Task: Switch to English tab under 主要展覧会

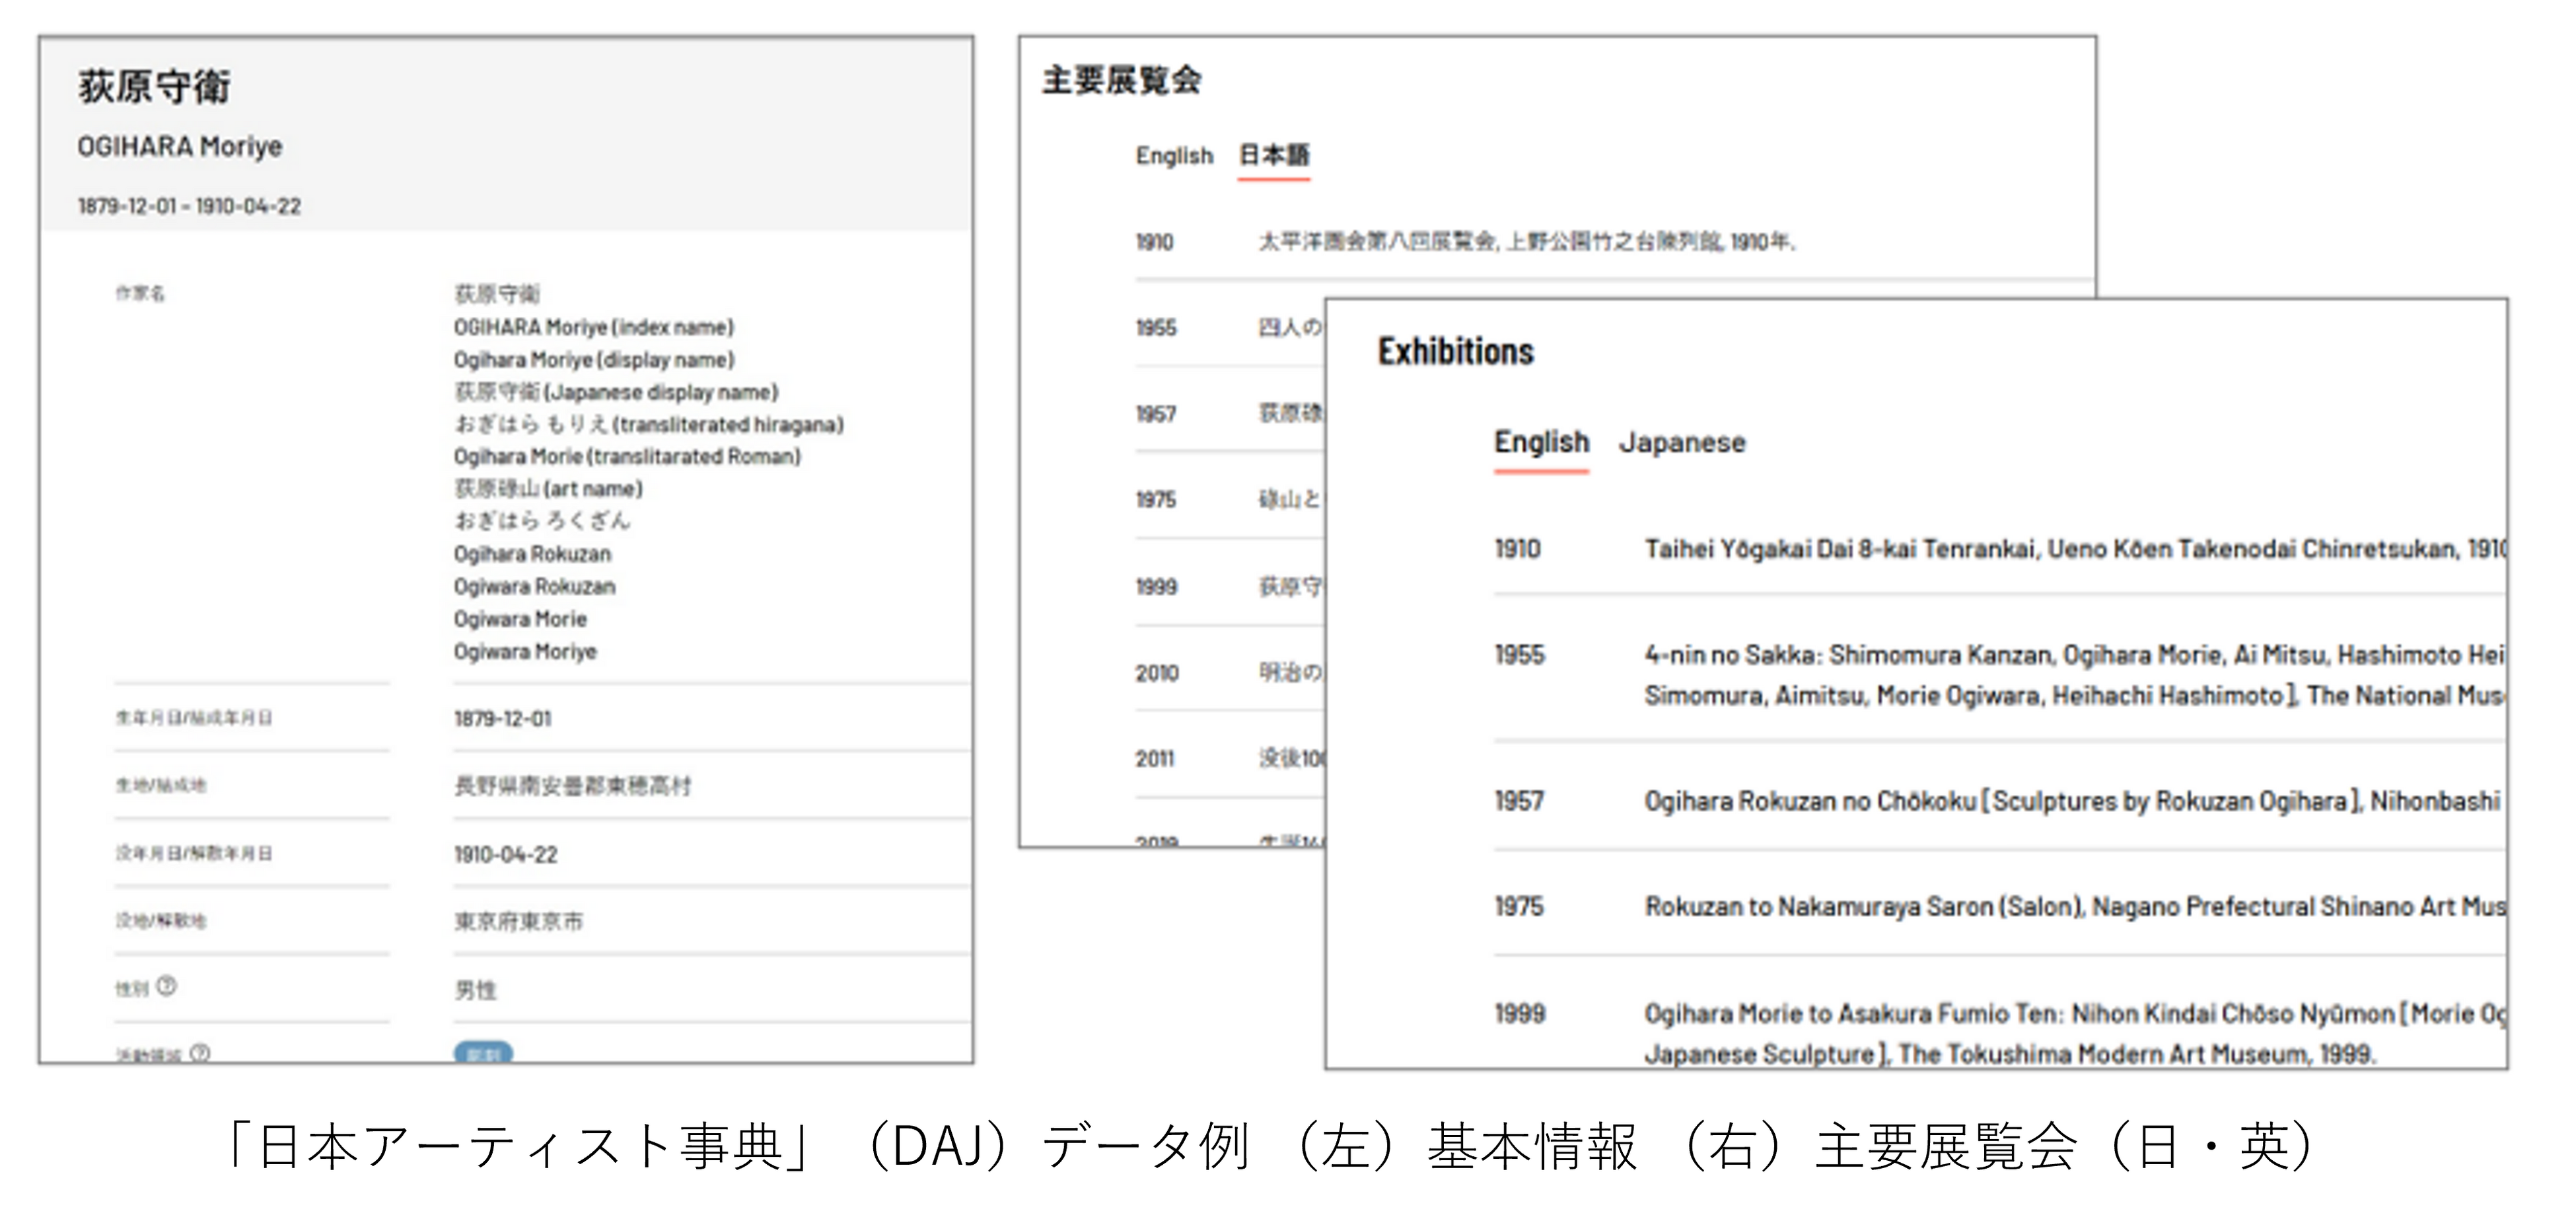Action: [x=1174, y=156]
